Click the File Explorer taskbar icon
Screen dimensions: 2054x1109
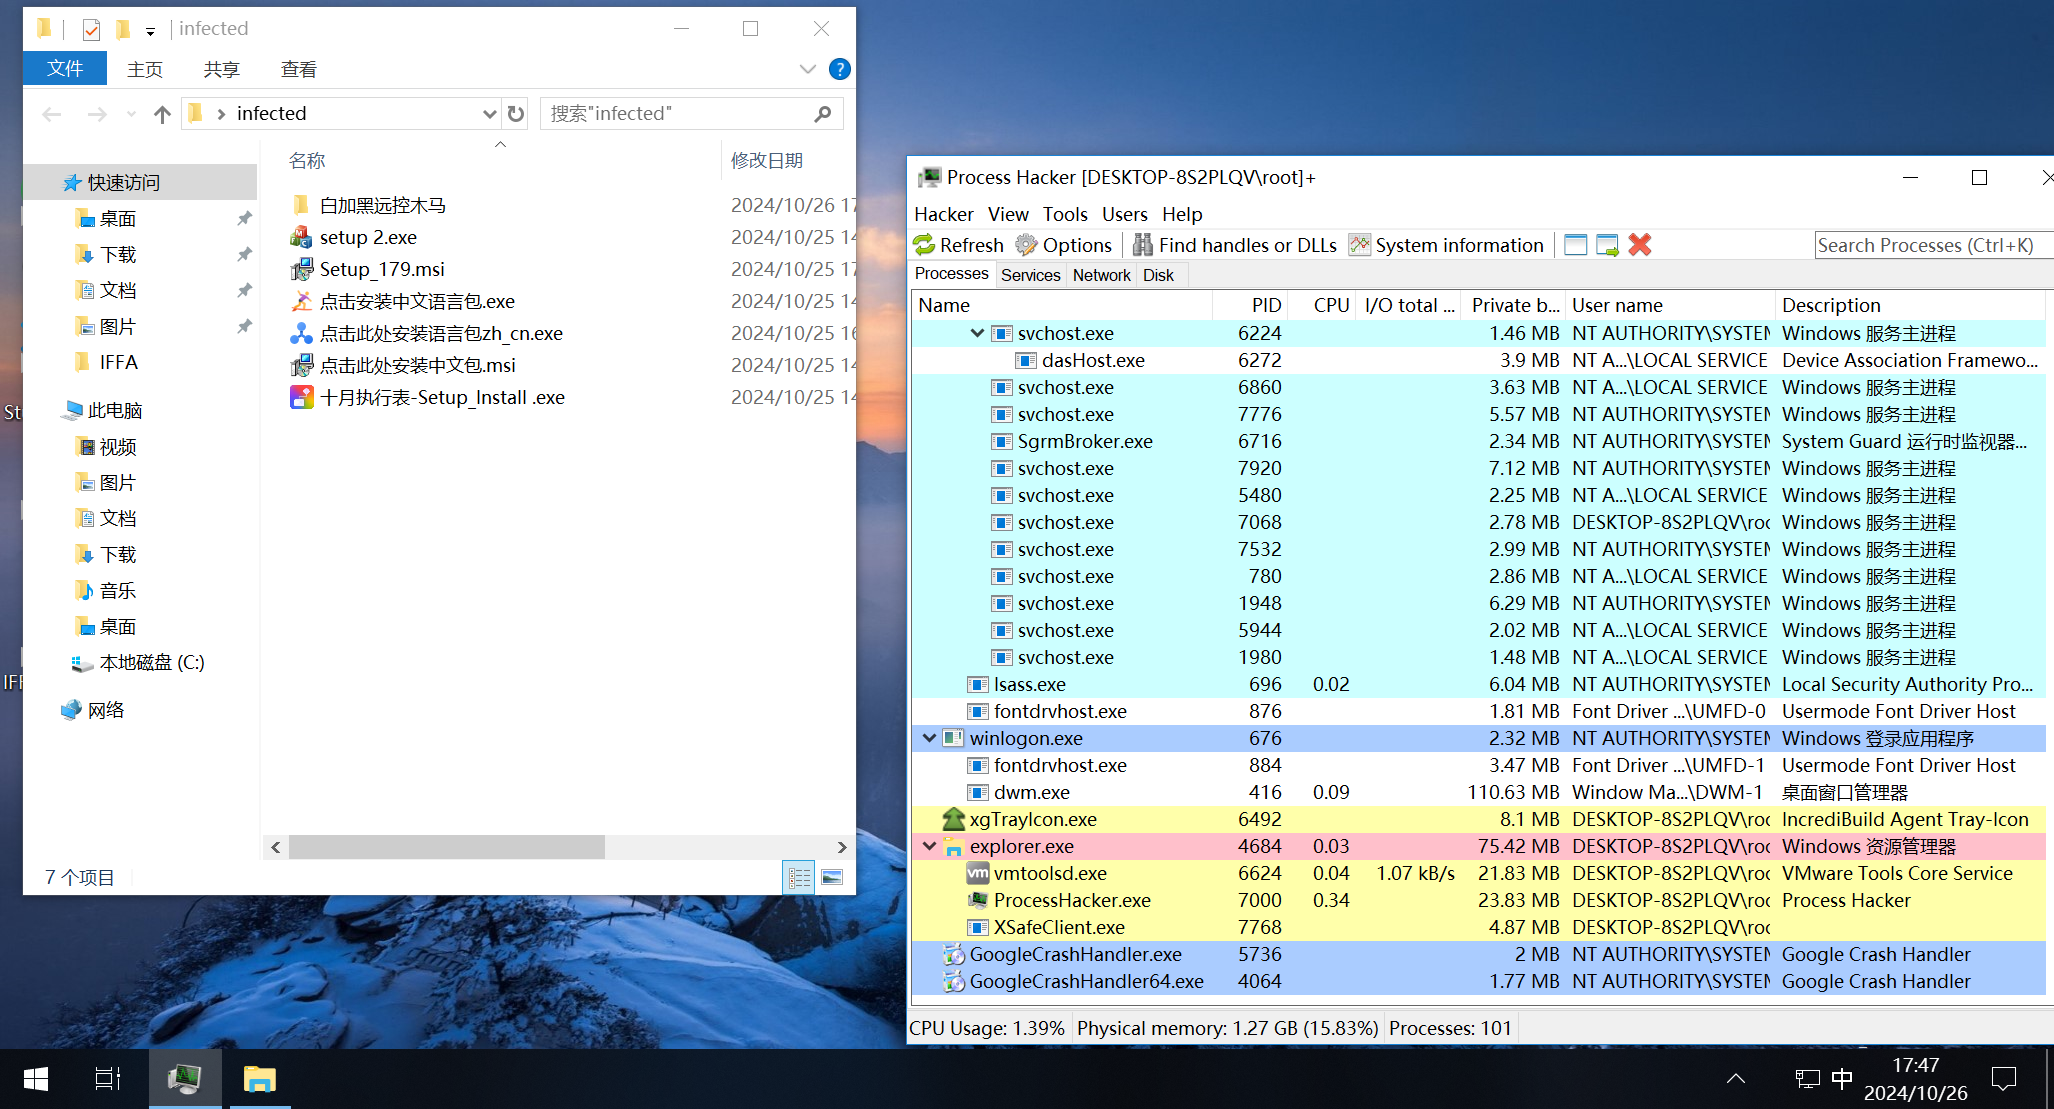click(260, 1079)
